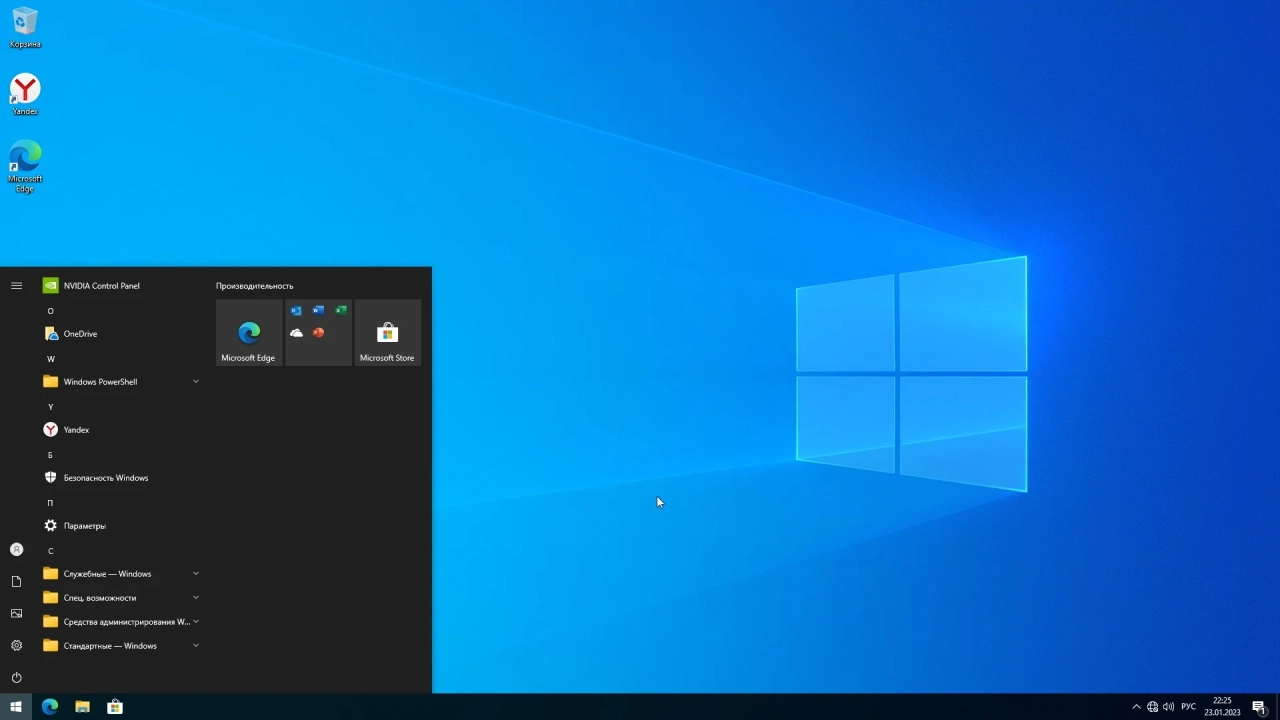
Task: Open the volume speaker tray icon
Action: coord(1169,707)
